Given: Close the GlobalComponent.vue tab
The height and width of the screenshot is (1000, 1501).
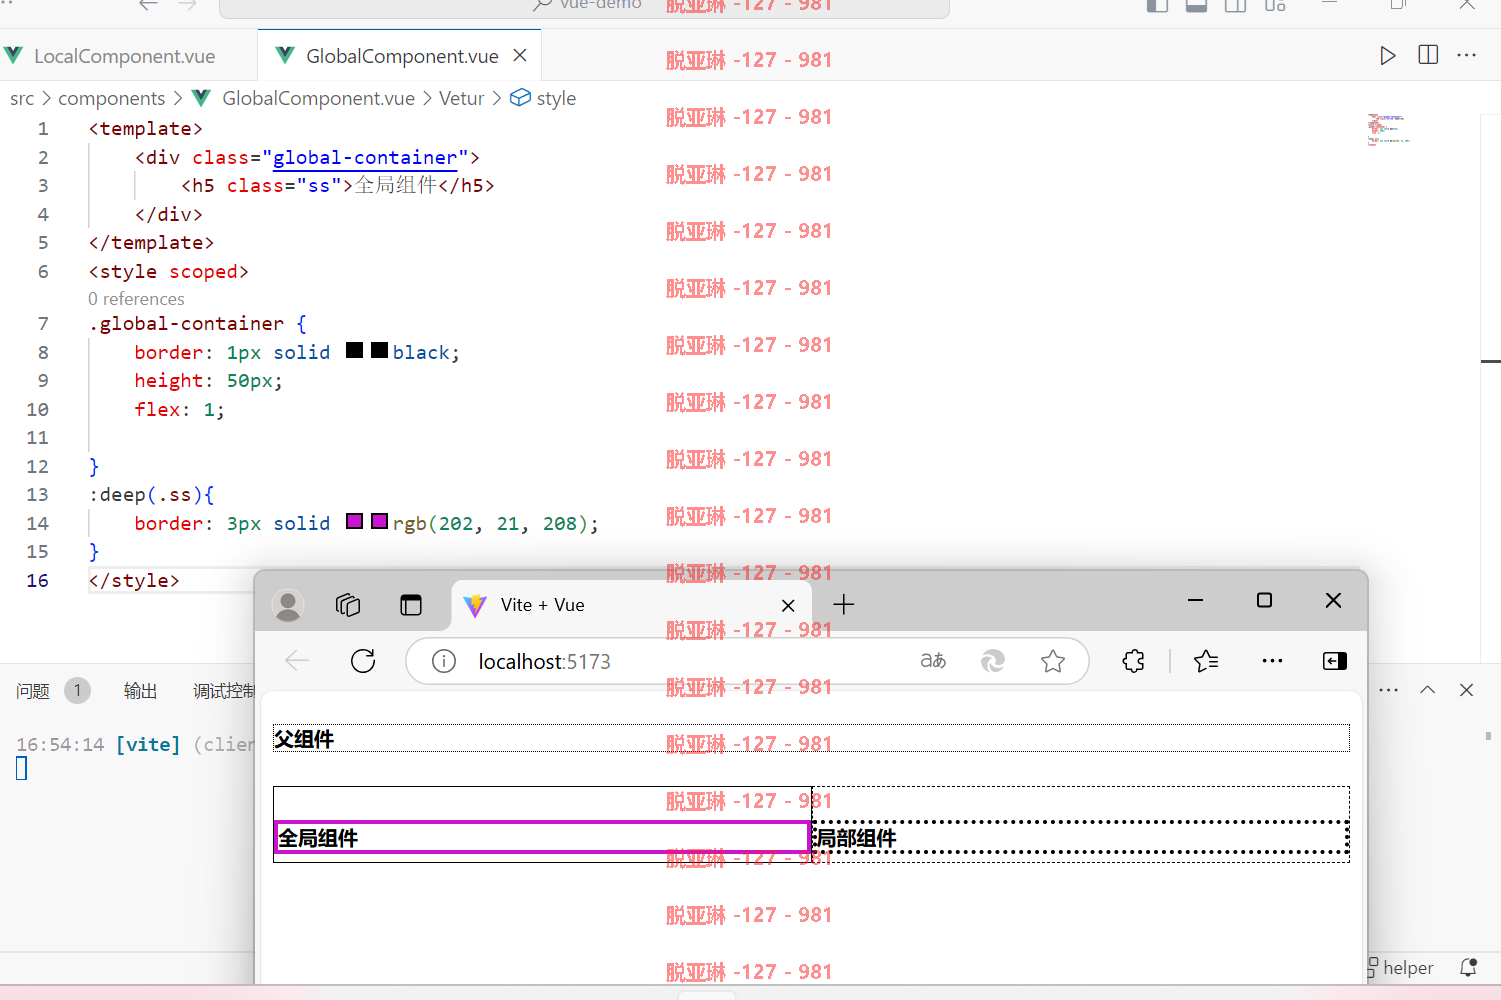Looking at the screenshot, I should (520, 56).
